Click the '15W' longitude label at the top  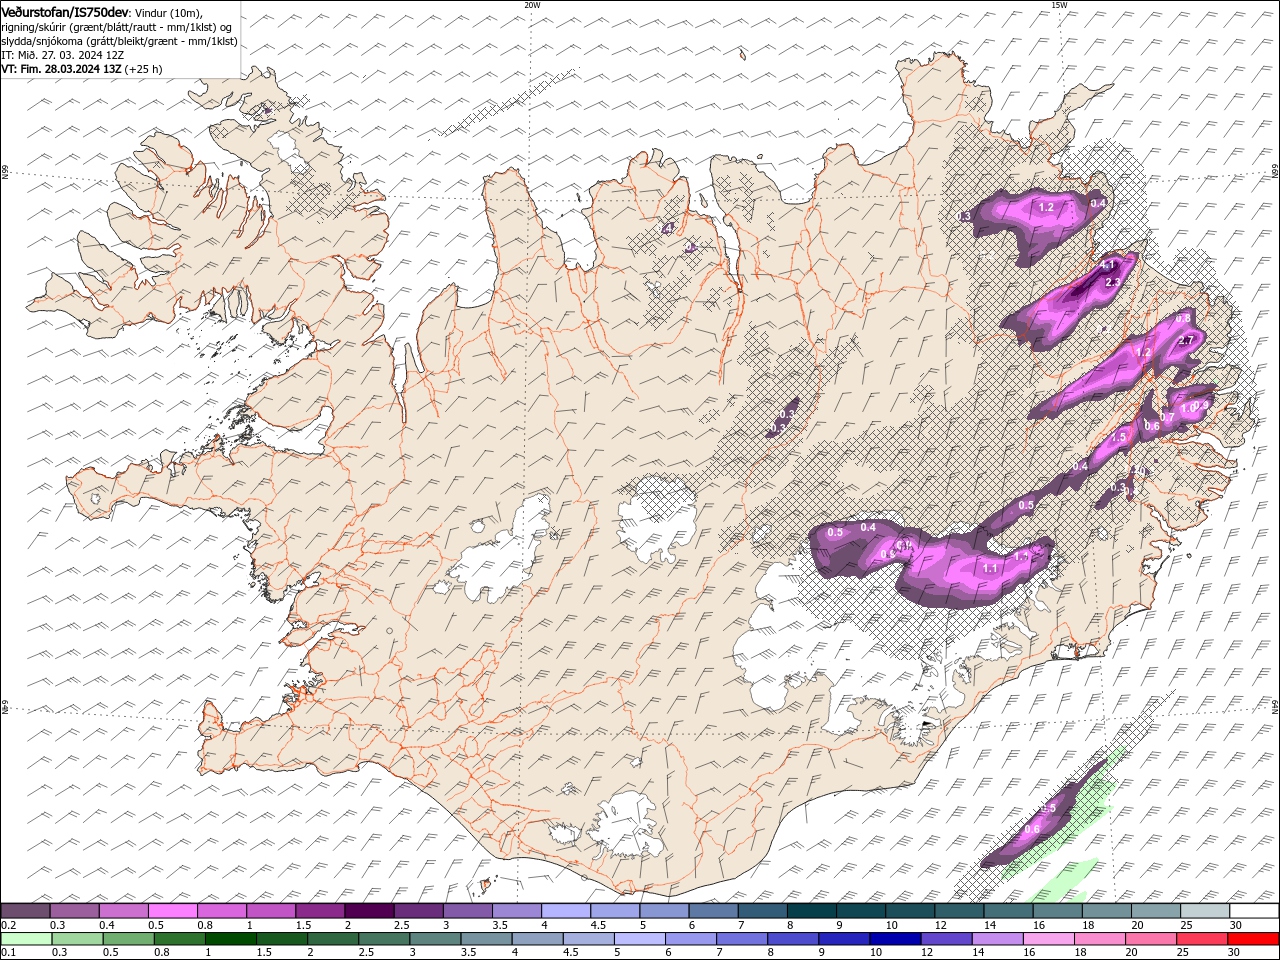point(1059,5)
